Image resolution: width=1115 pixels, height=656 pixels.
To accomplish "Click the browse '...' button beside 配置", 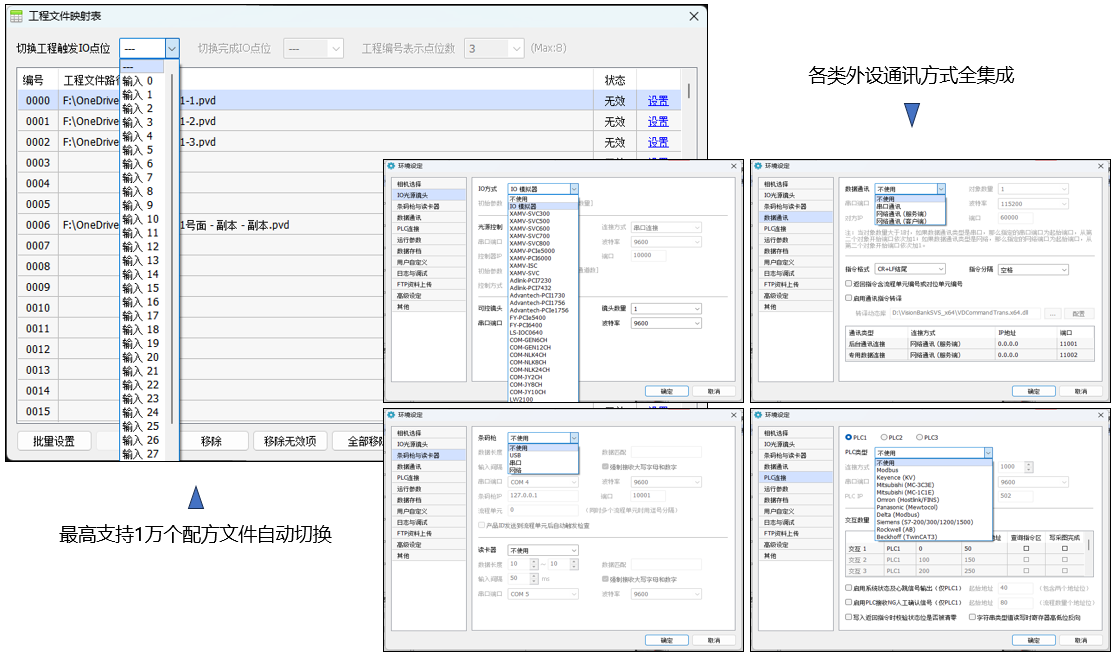I will click(1052, 312).
